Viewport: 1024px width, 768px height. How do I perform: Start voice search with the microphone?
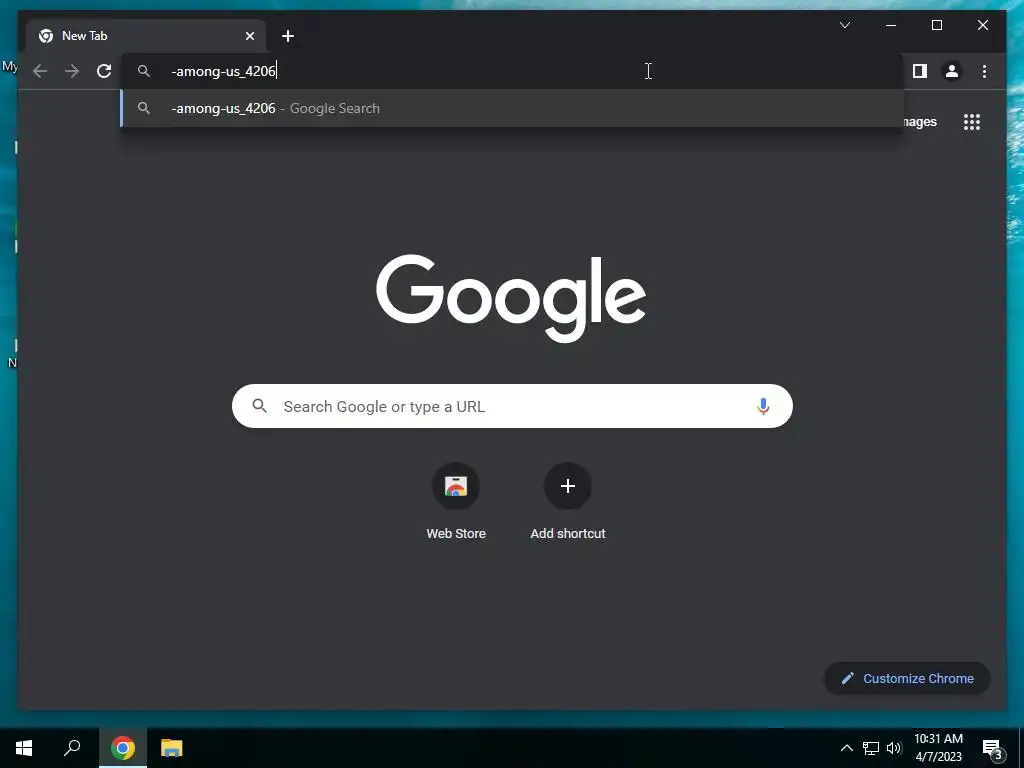(763, 406)
